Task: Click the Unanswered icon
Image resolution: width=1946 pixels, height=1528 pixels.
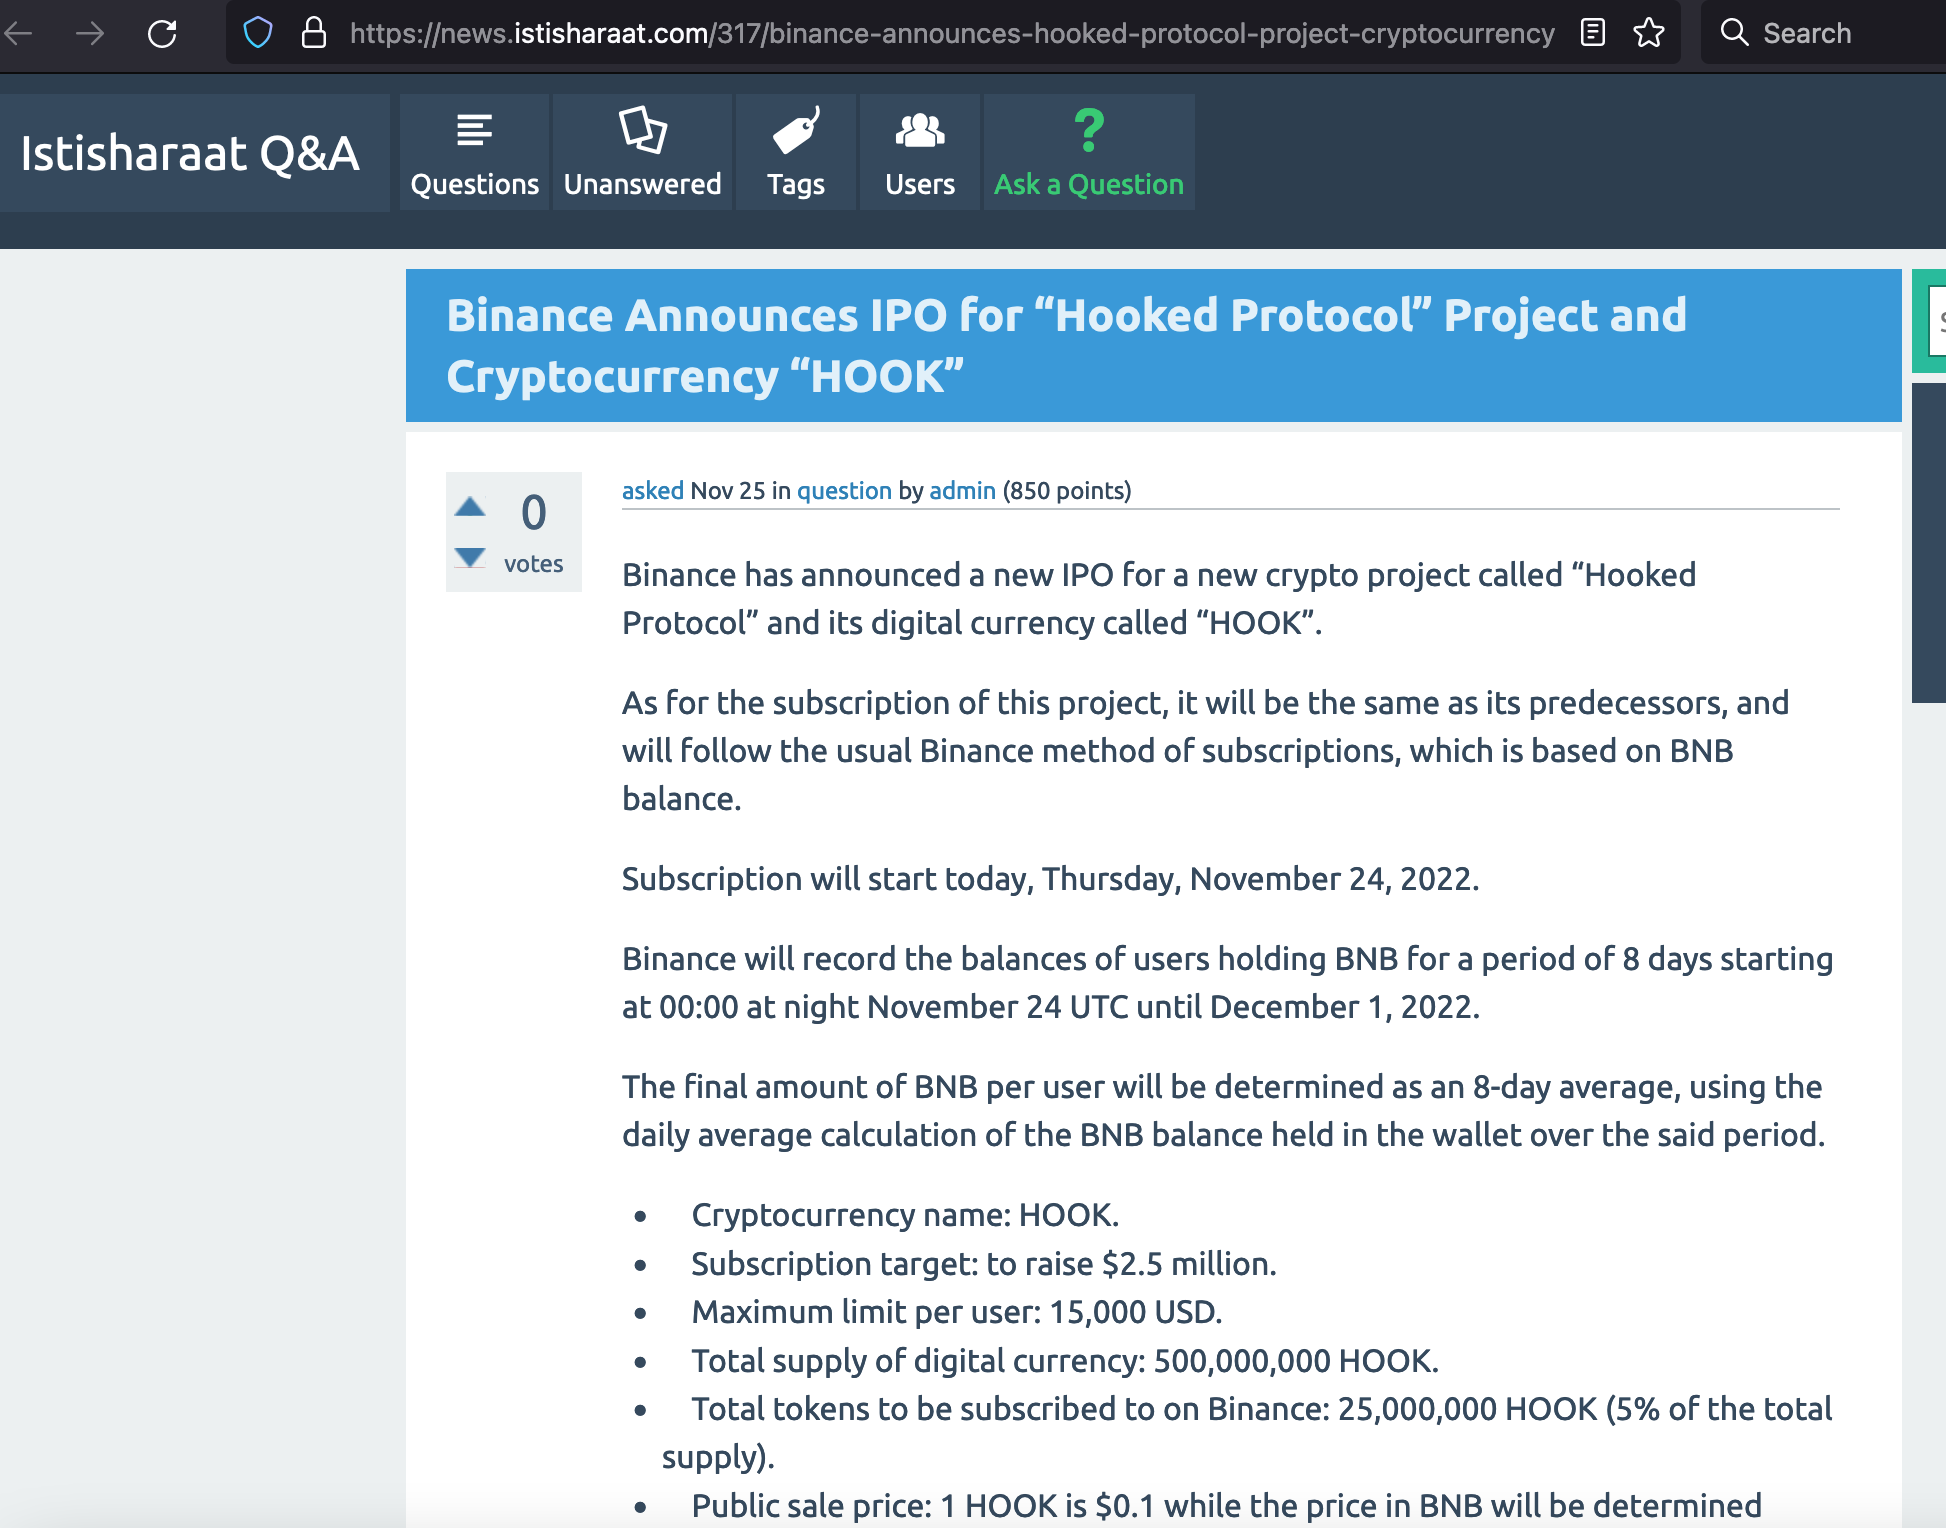Action: click(x=642, y=130)
